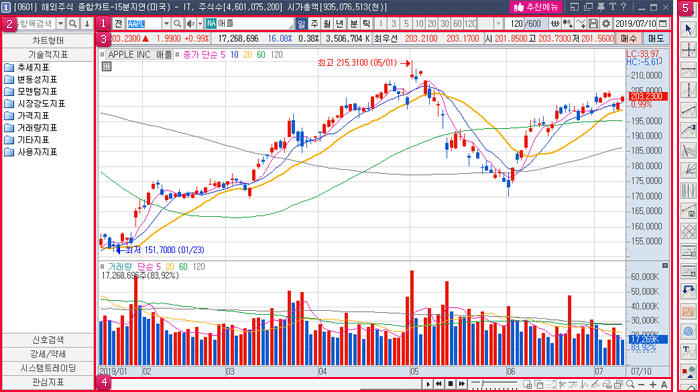Zoom in with the plus icon

pyautogui.click(x=653, y=384)
